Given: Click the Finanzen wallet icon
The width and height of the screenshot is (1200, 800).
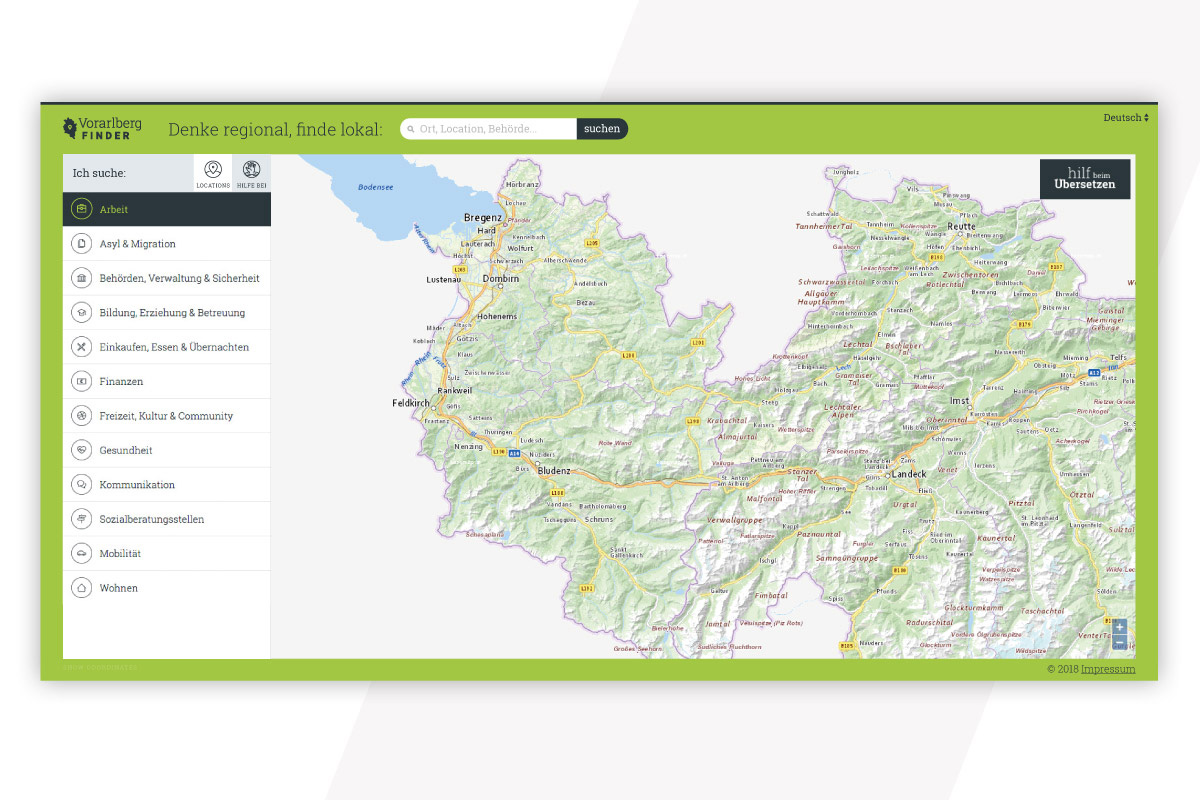Looking at the screenshot, I should click(x=84, y=381).
